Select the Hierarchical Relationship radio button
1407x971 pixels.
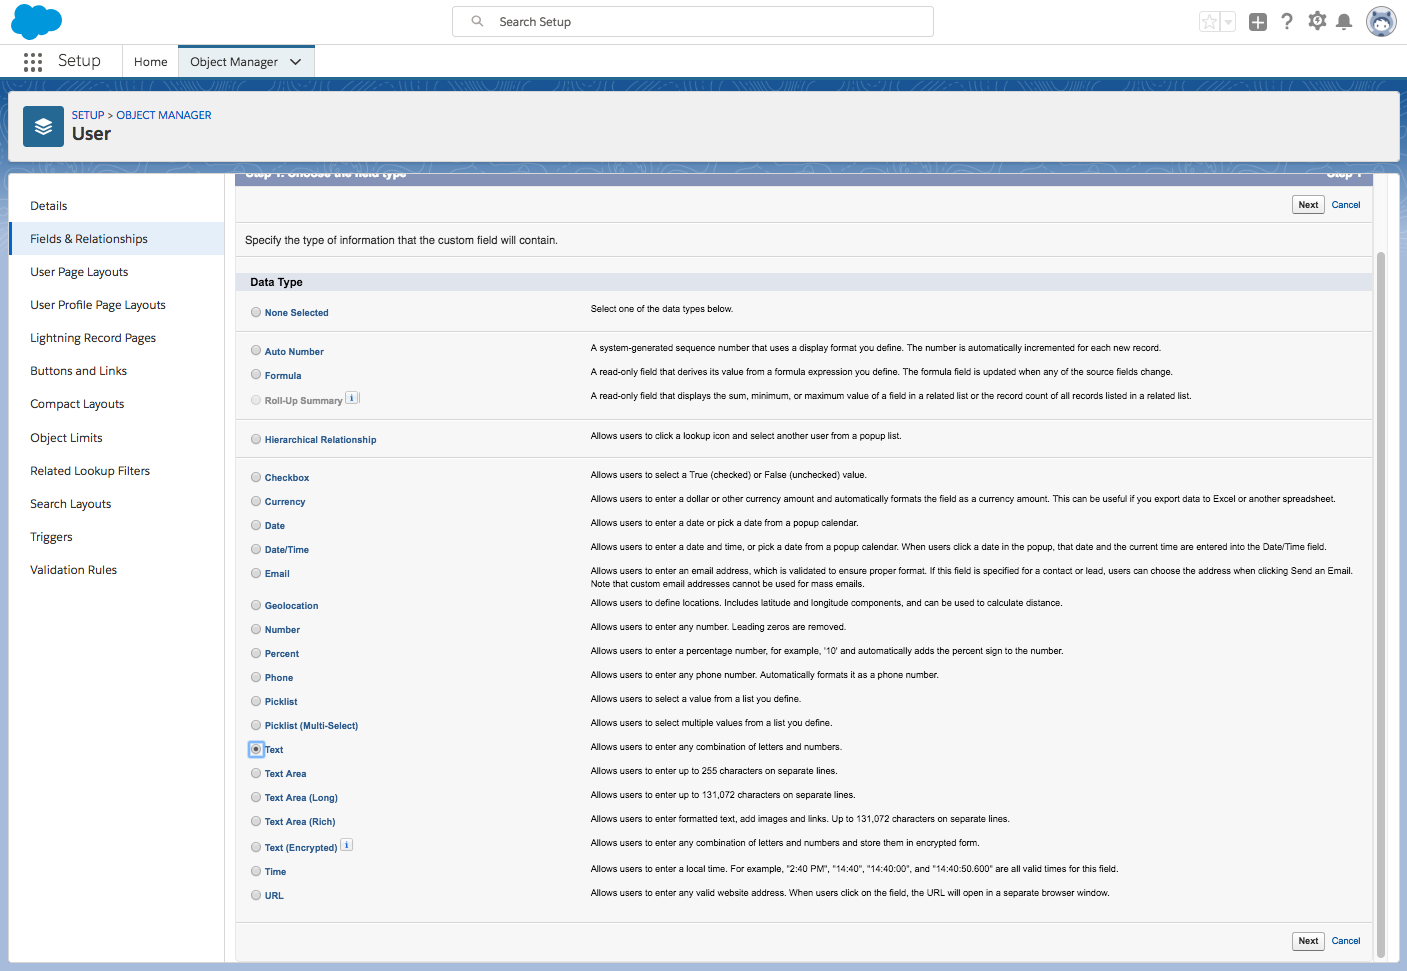(x=256, y=438)
